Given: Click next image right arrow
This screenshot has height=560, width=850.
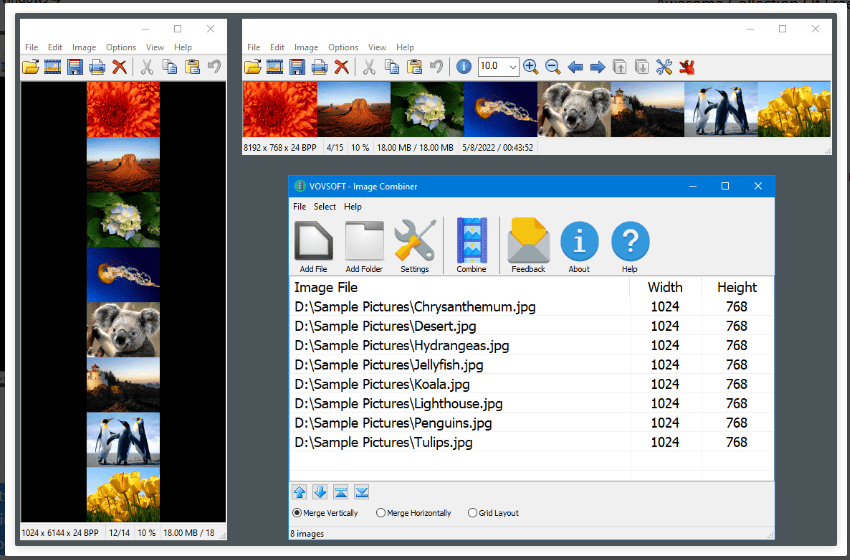Looking at the screenshot, I should pyautogui.click(x=597, y=67).
